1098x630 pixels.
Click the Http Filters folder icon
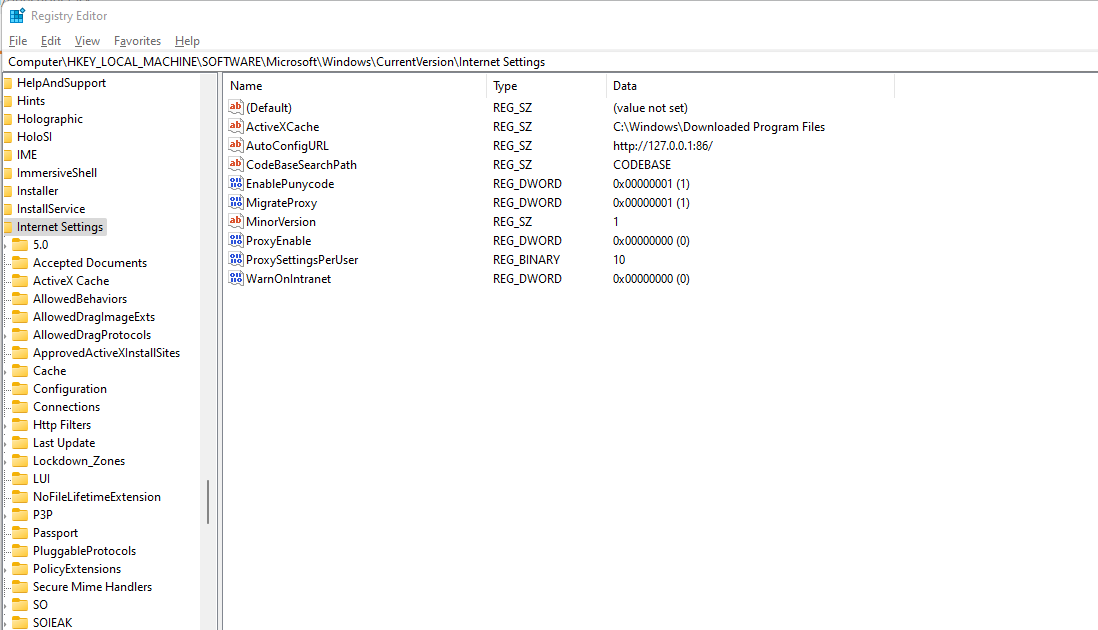click(20, 424)
